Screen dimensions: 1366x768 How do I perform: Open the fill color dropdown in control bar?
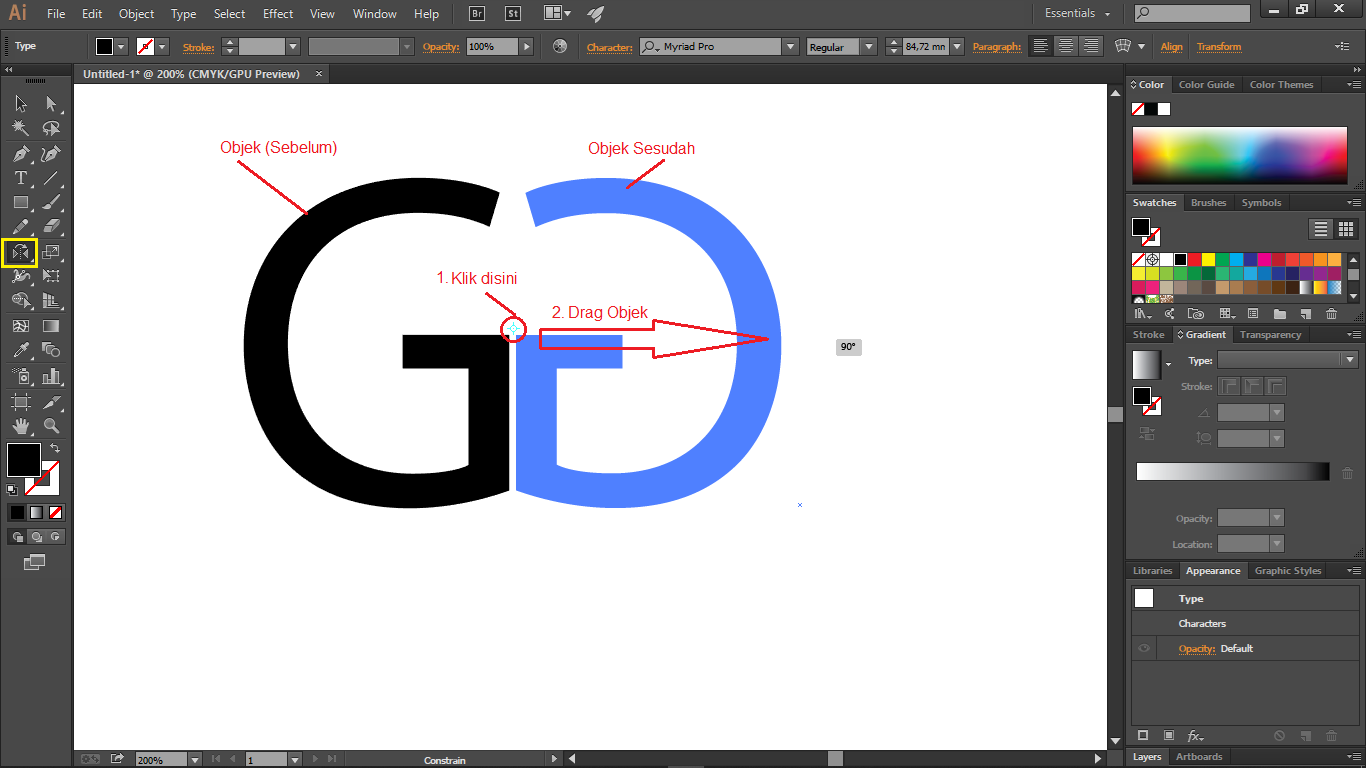[121, 47]
